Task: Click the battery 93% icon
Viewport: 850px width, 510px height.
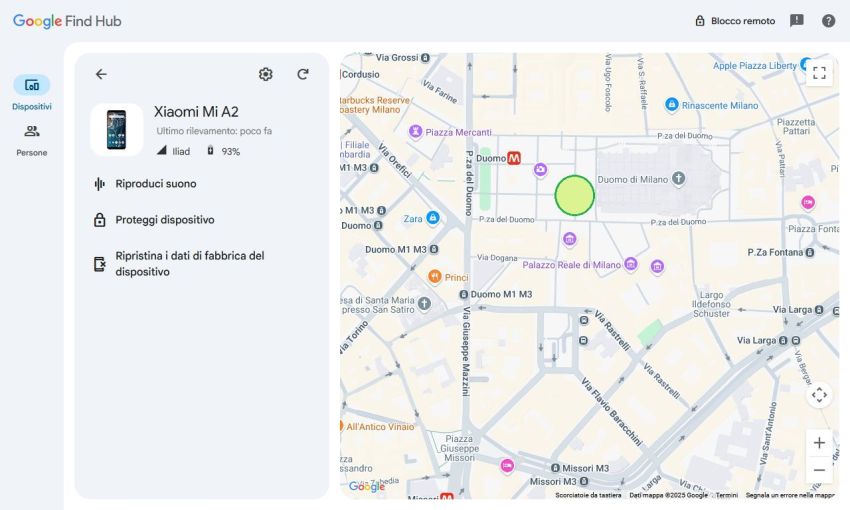Action: pos(210,151)
